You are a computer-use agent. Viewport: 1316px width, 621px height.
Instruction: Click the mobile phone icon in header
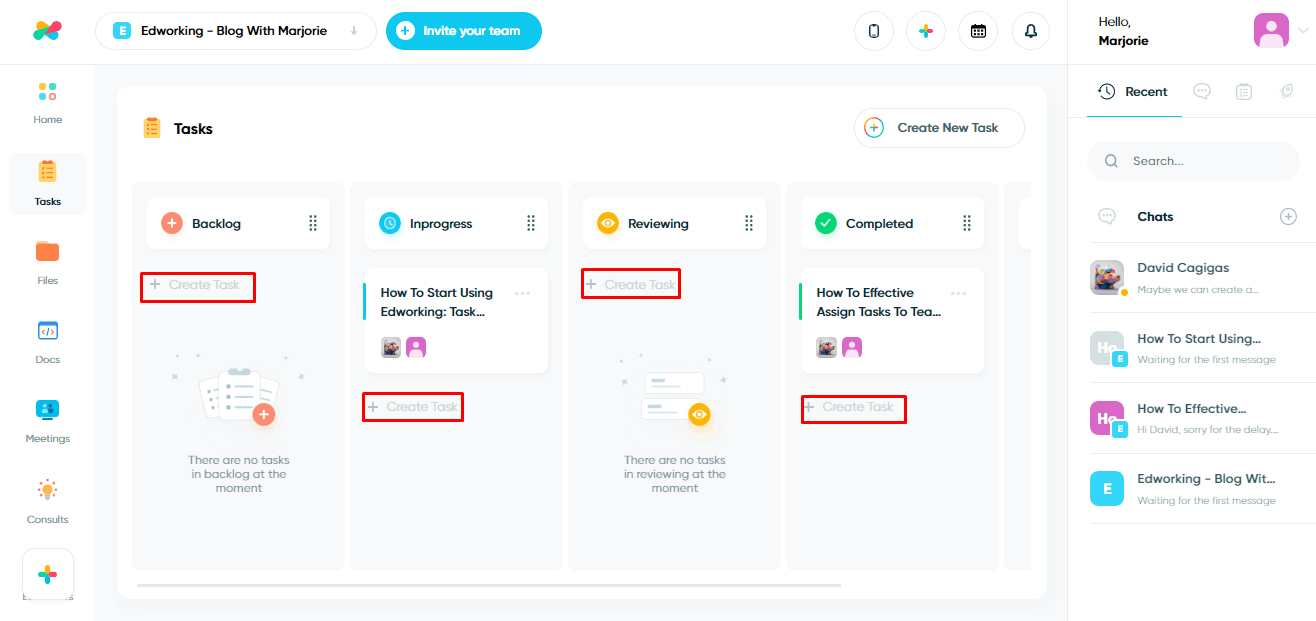click(x=874, y=31)
